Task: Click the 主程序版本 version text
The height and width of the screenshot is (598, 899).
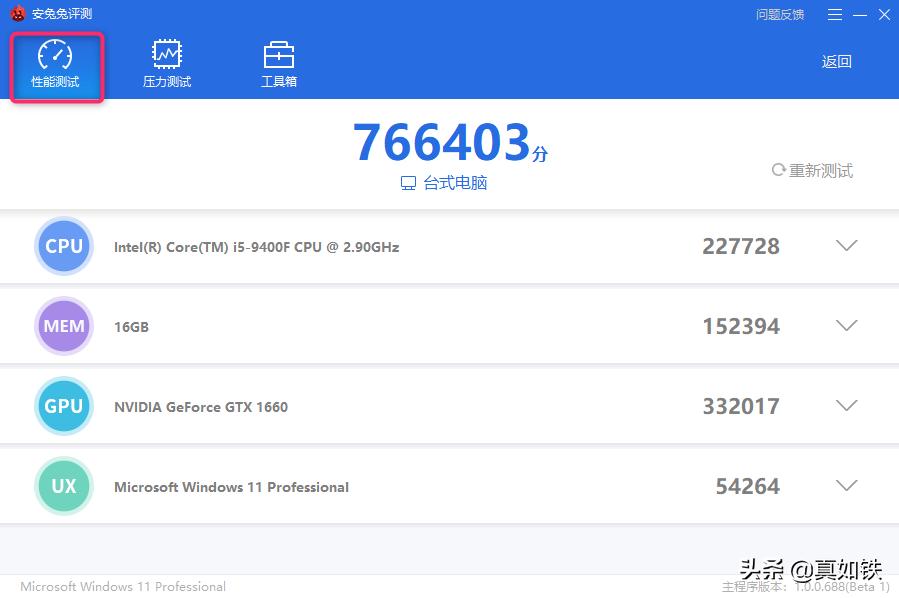Action: (806, 587)
